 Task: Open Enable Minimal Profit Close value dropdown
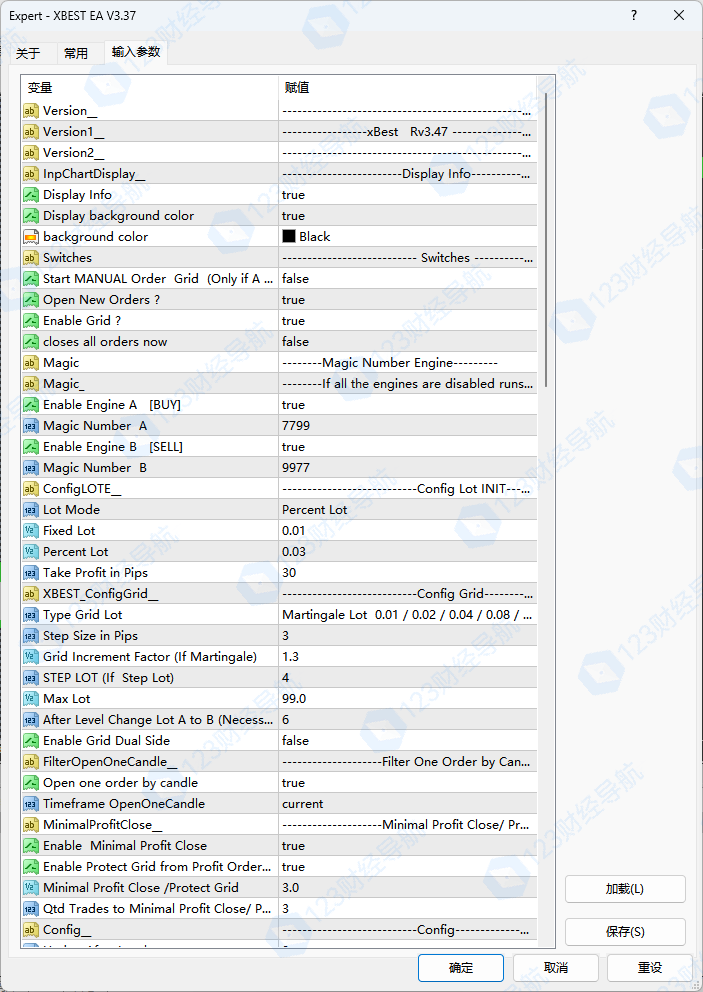[407, 846]
